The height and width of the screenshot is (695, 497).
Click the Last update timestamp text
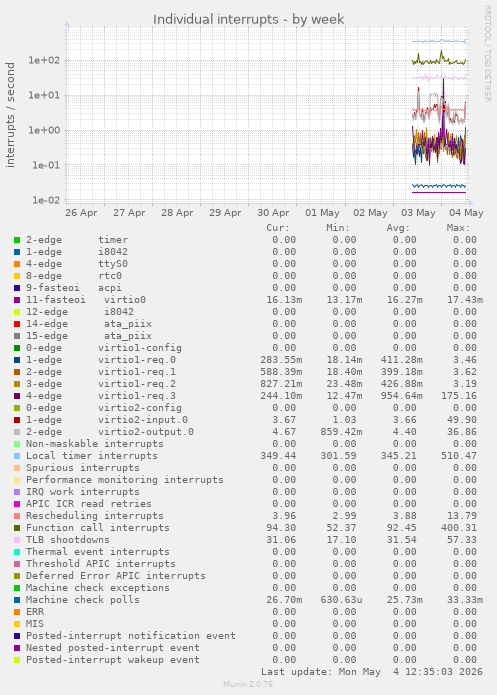tap(372, 672)
